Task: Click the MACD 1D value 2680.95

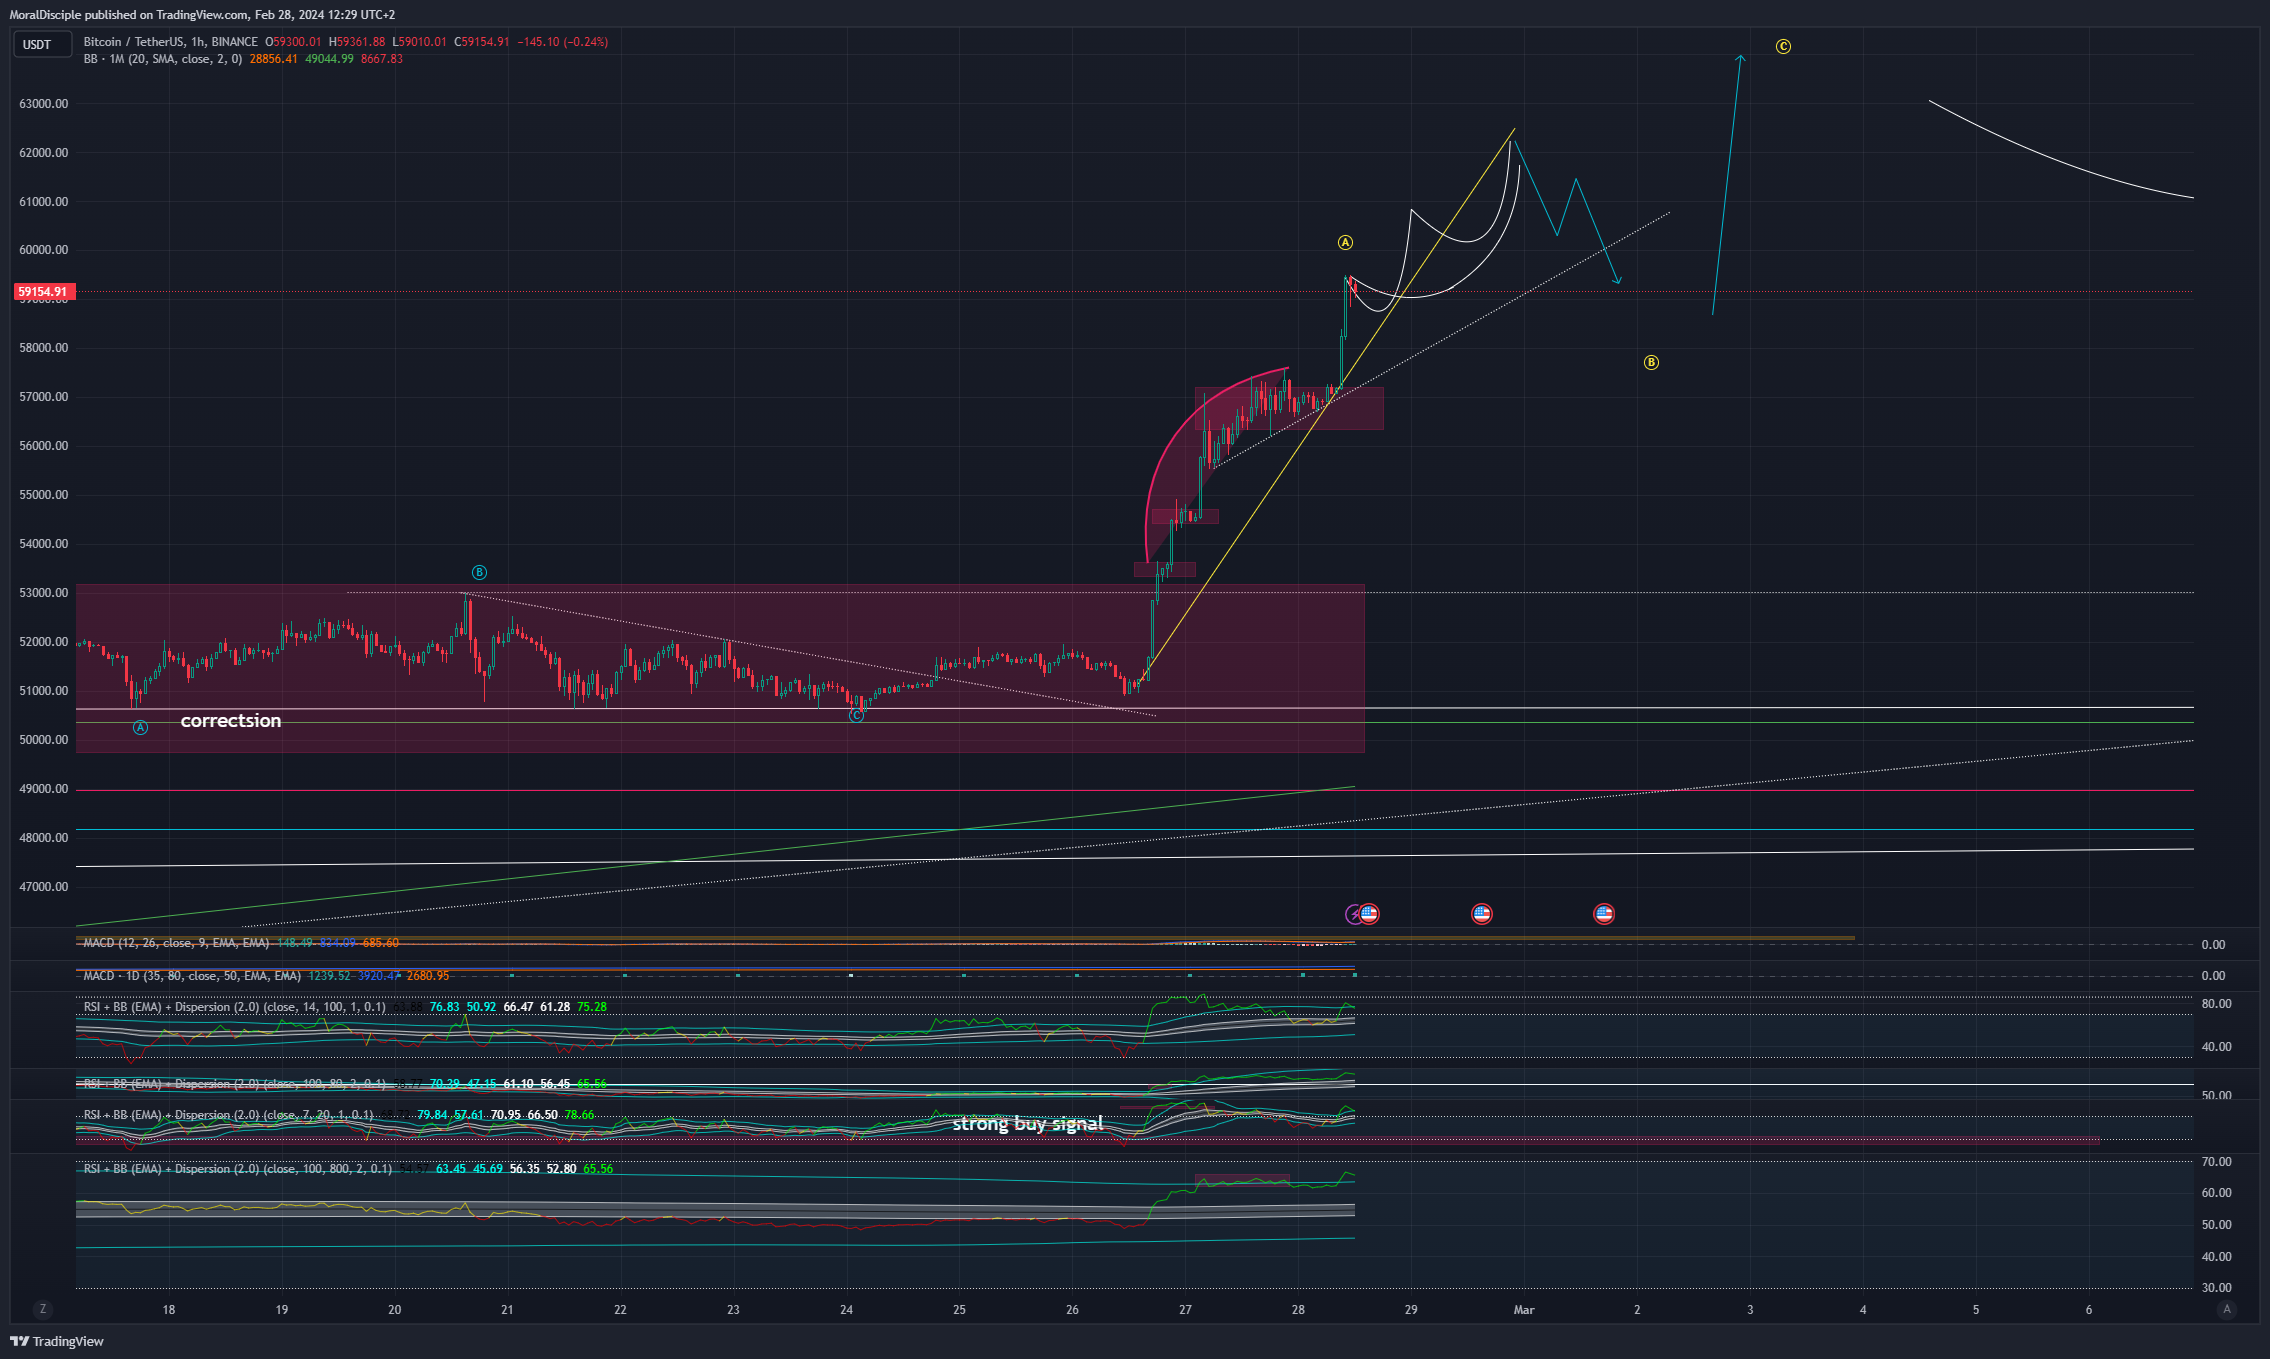Action: 428,976
